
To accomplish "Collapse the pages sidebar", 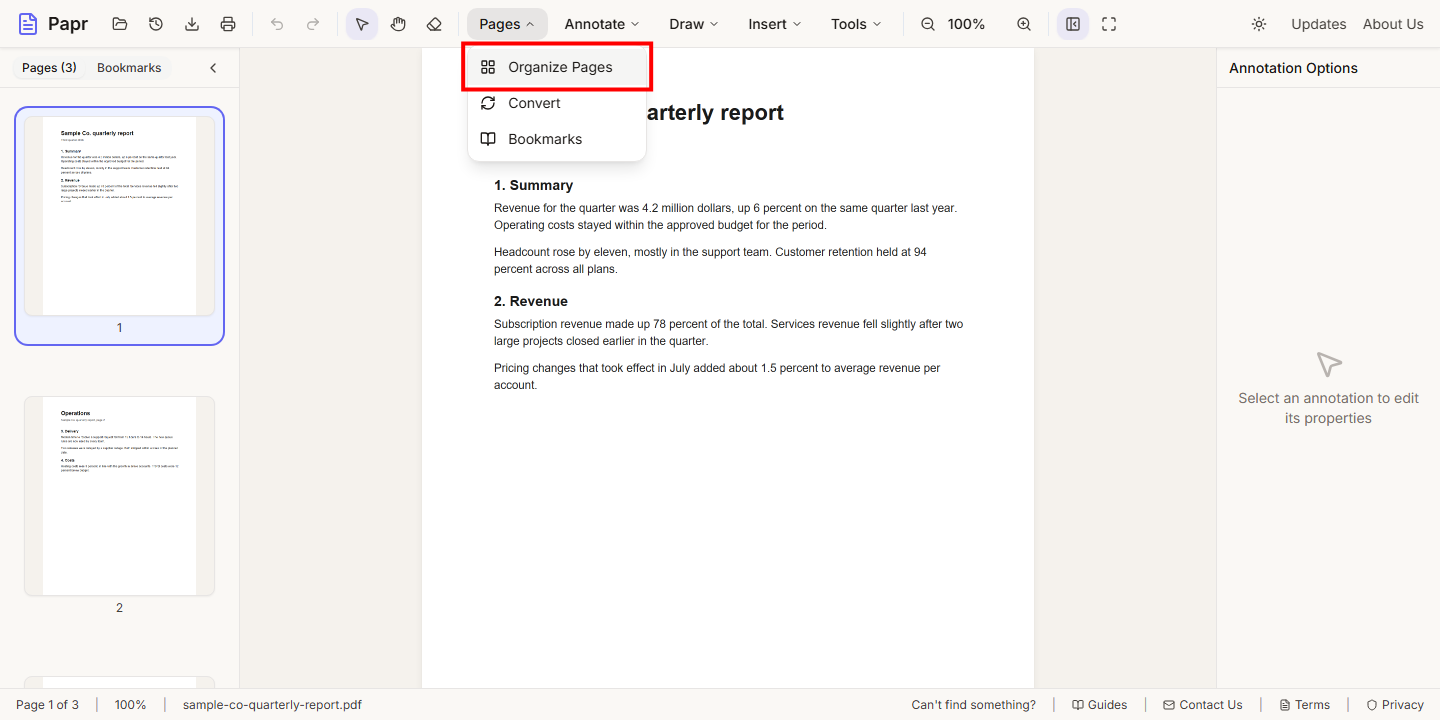I will pos(213,68).
